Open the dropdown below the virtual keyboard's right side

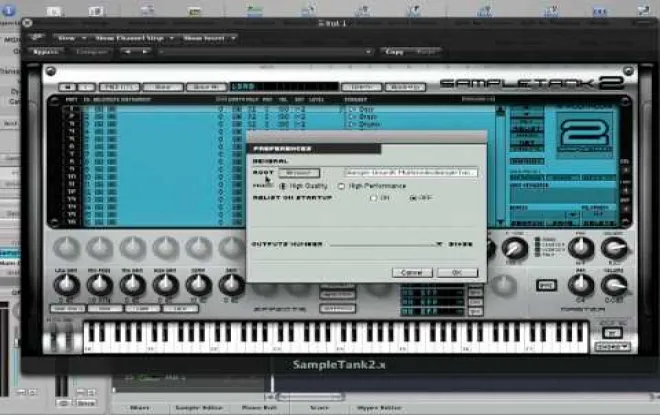(613, 347)
